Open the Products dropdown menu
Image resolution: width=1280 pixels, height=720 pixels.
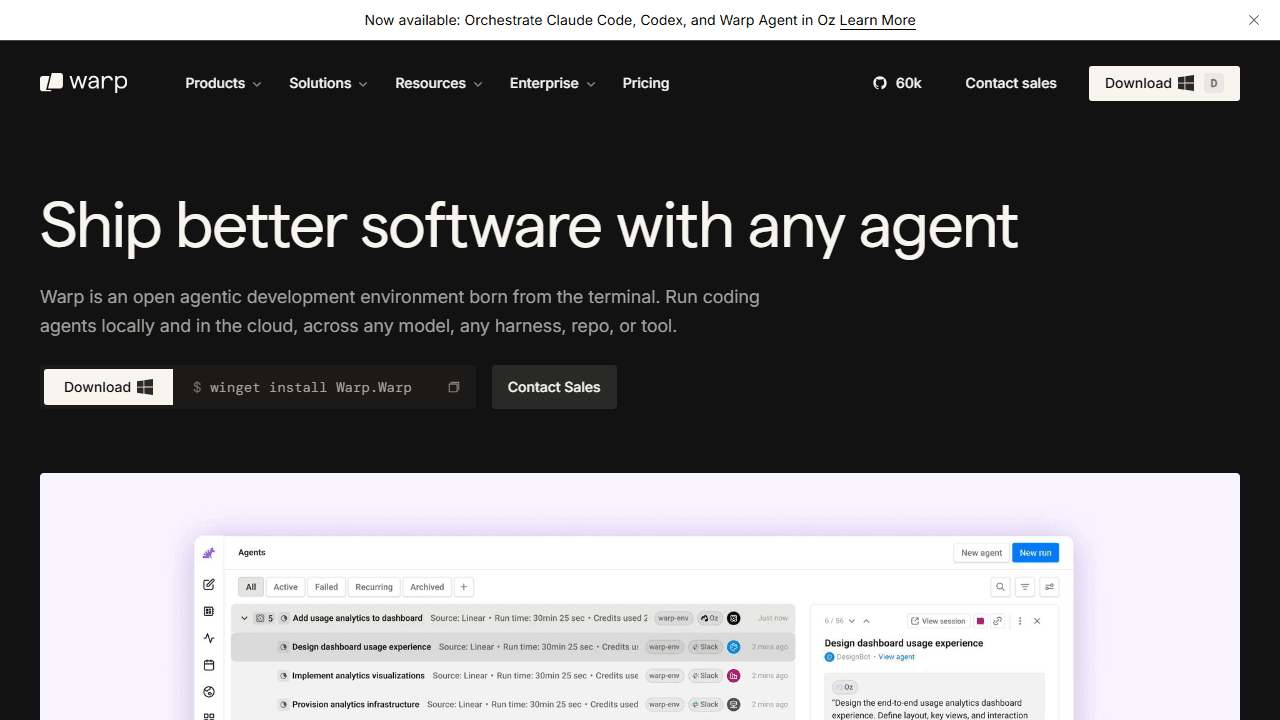pos(223,83)
